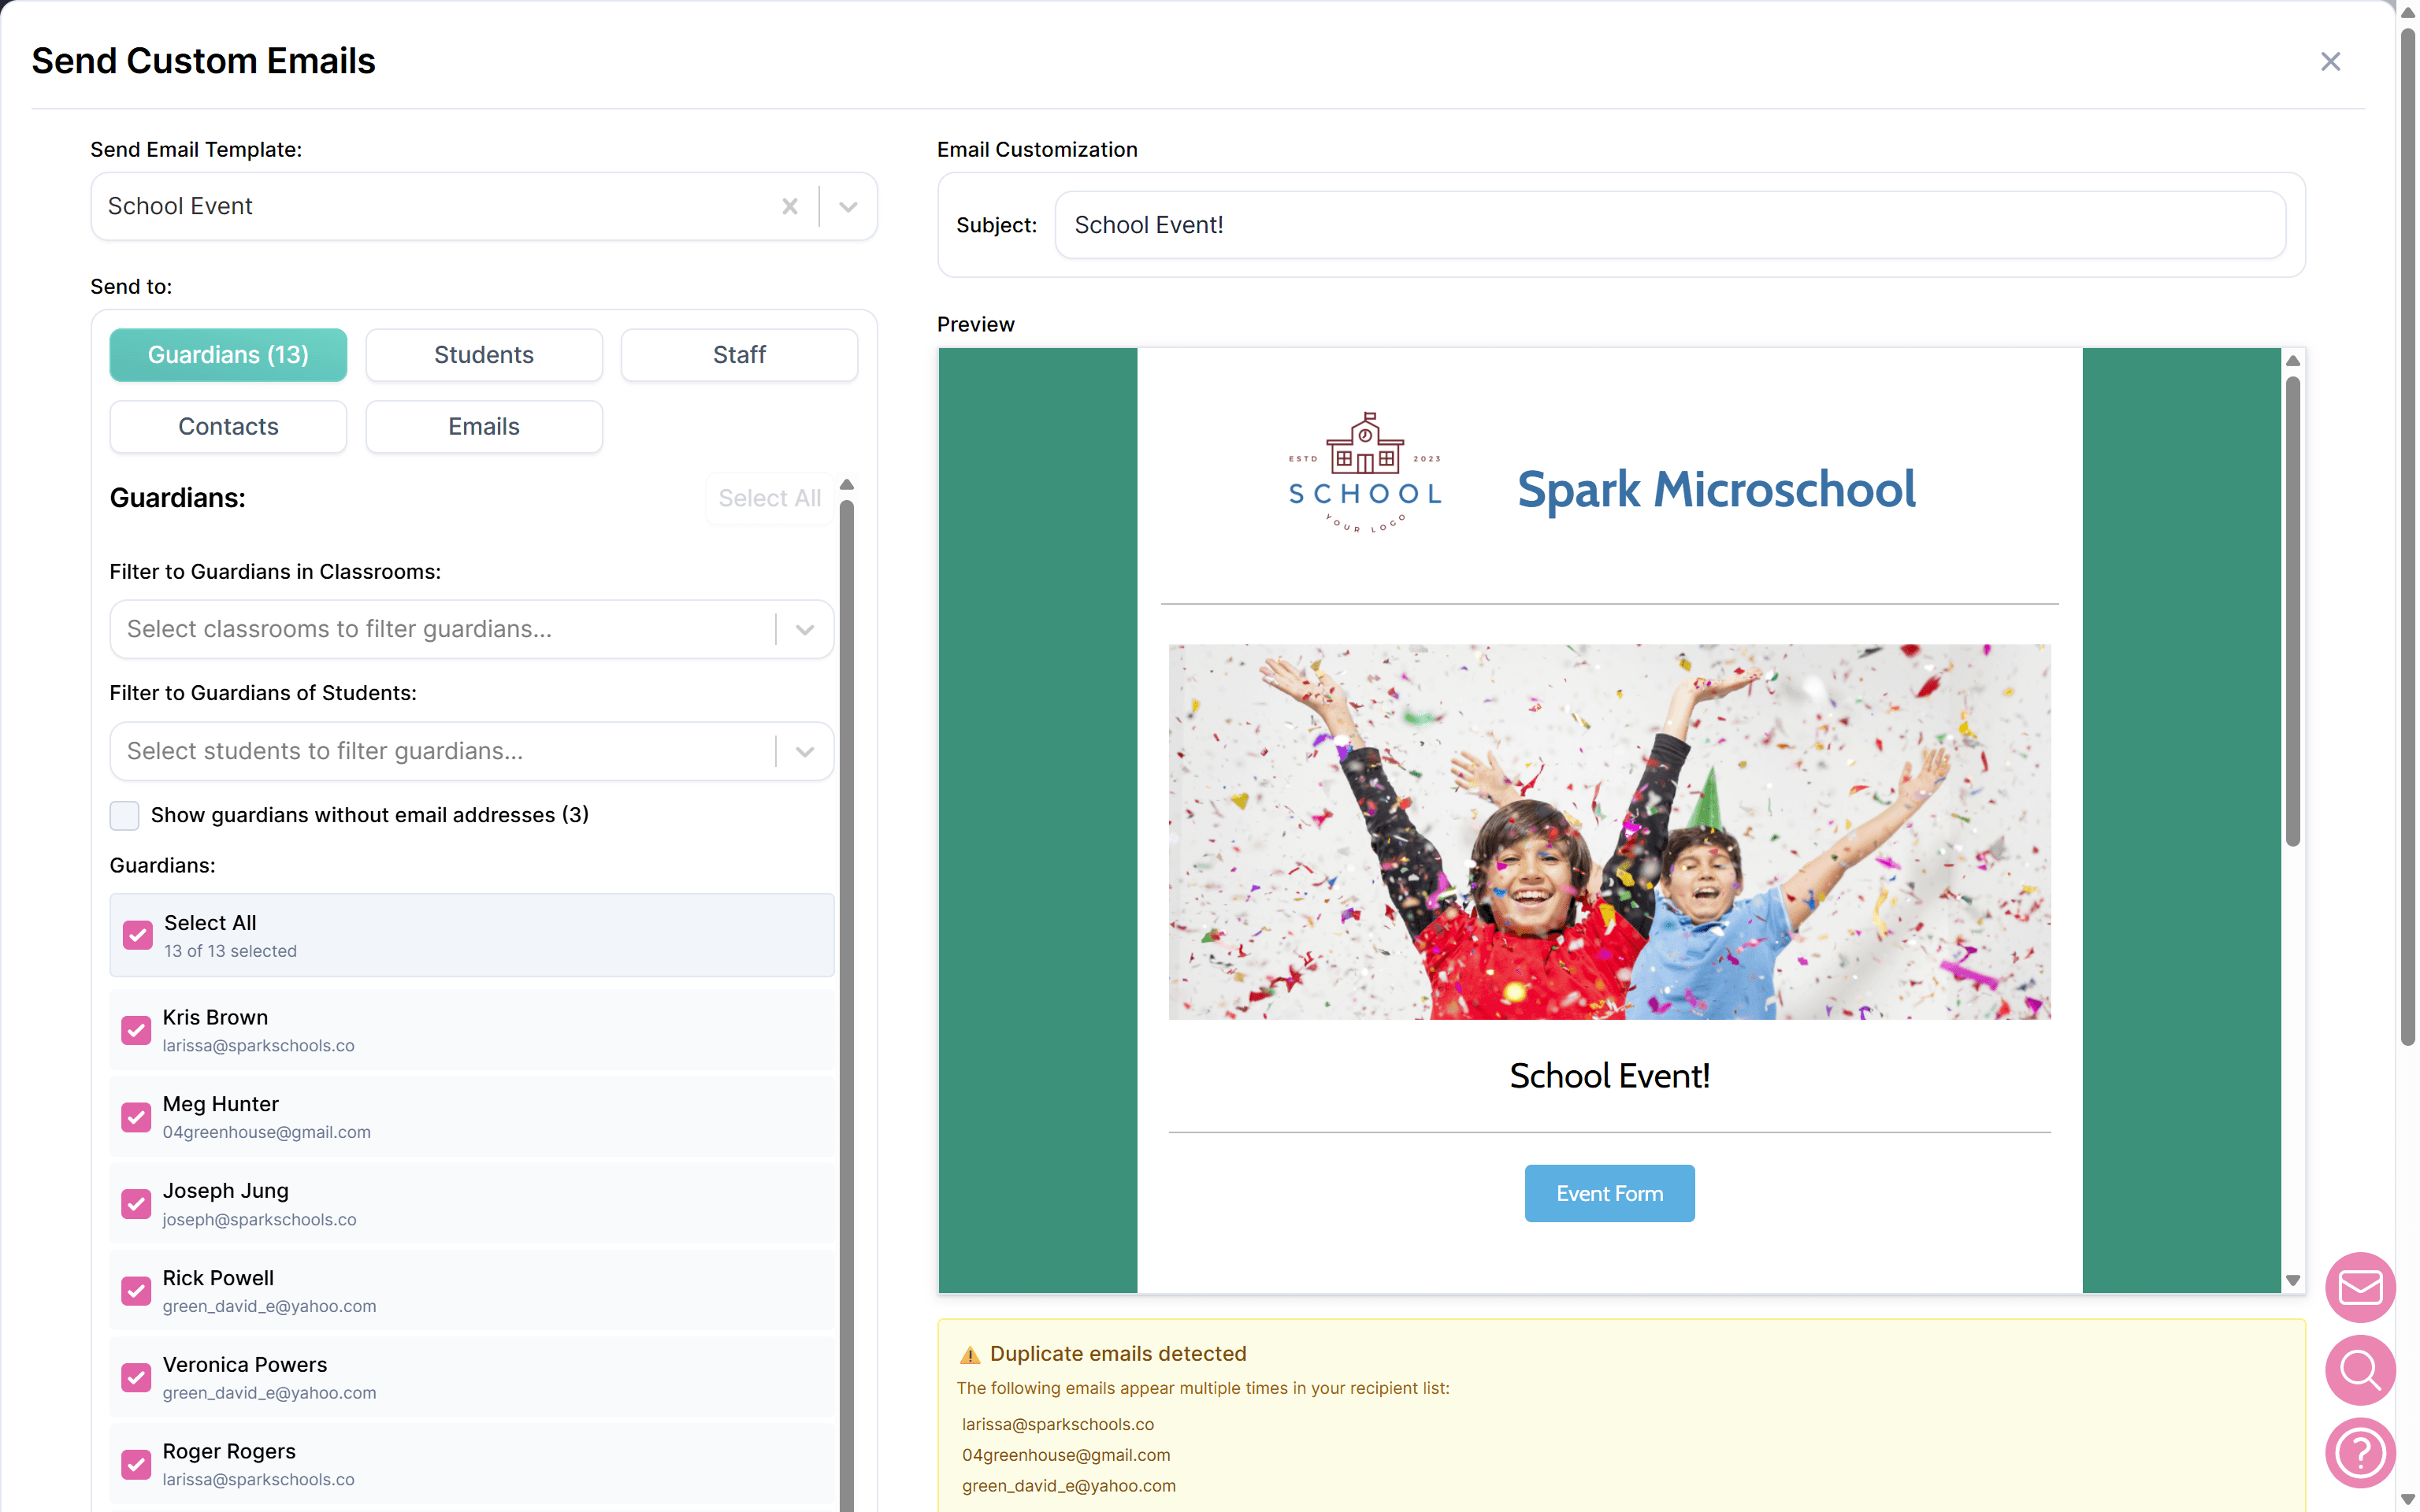This screenshot has height=1512, width=2420.
Task: Click the pink magnifier search icon
Action: pyautogui.click(x=2359, y=1370)
